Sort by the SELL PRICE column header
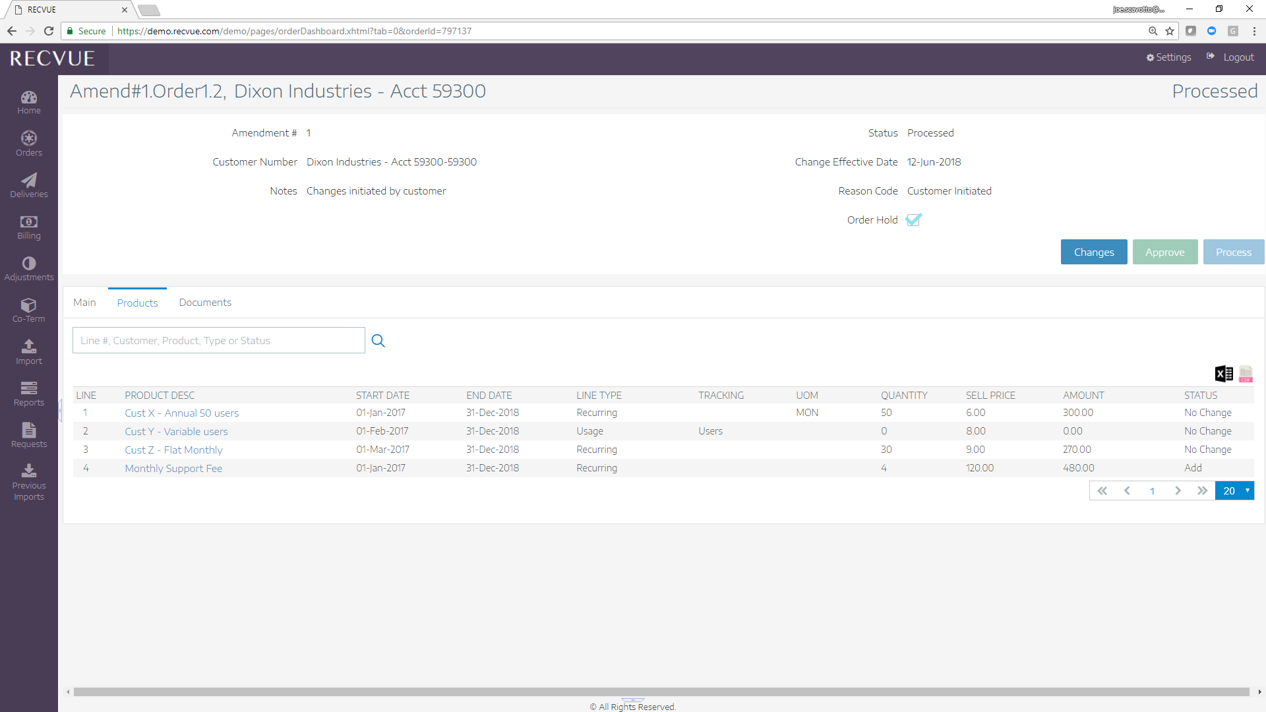This screenshot has height=712, width=1266. (x=991, y=395)
